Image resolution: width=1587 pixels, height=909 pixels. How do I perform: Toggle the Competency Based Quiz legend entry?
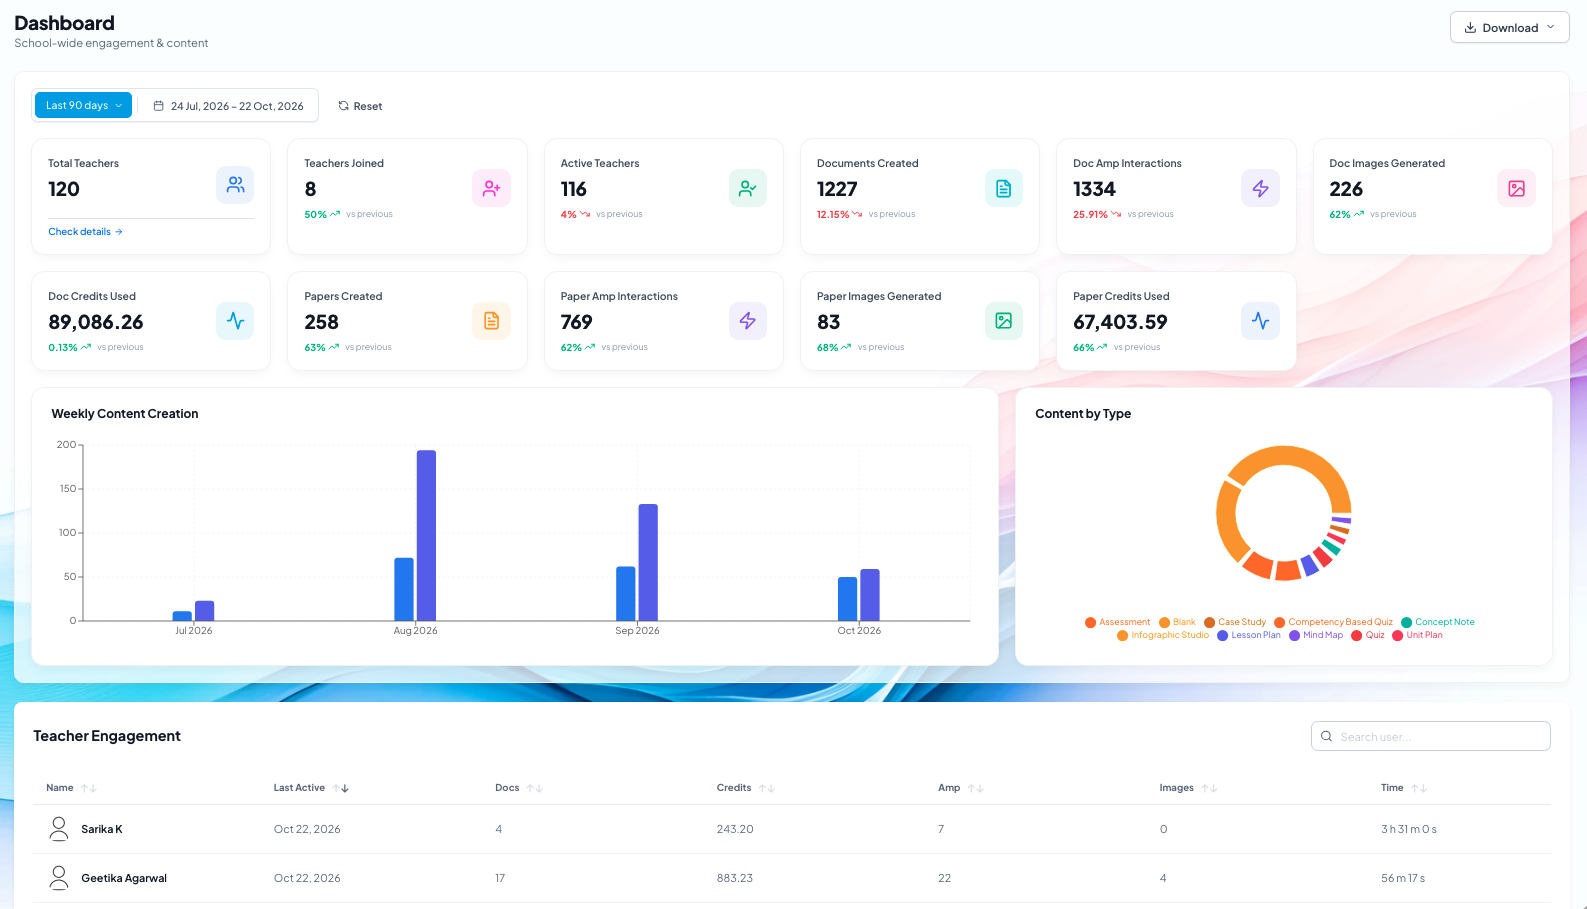[1333, 622]
